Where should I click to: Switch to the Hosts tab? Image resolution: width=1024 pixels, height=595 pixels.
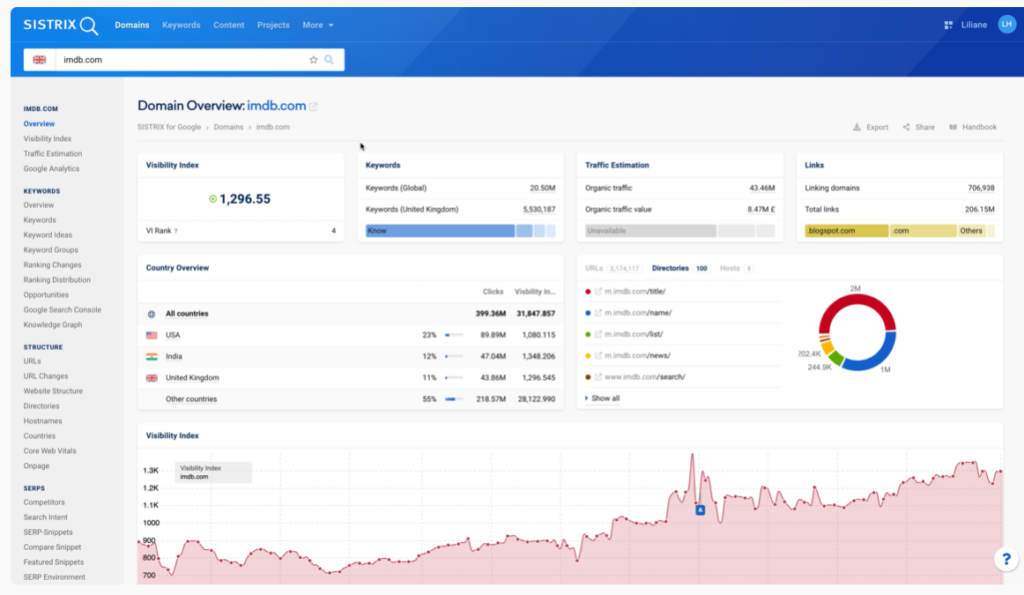[736, 268]
